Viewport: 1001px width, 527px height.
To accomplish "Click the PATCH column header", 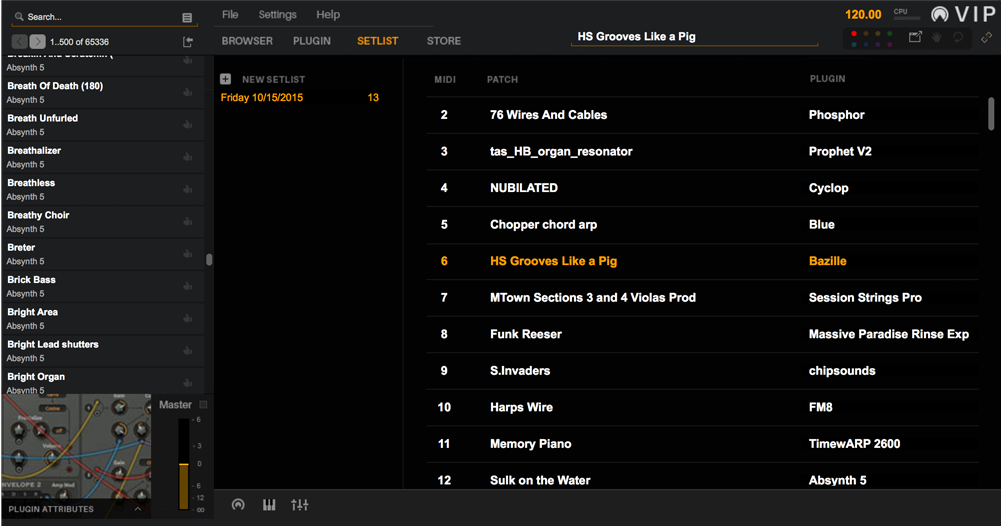I will click(502, 80).
